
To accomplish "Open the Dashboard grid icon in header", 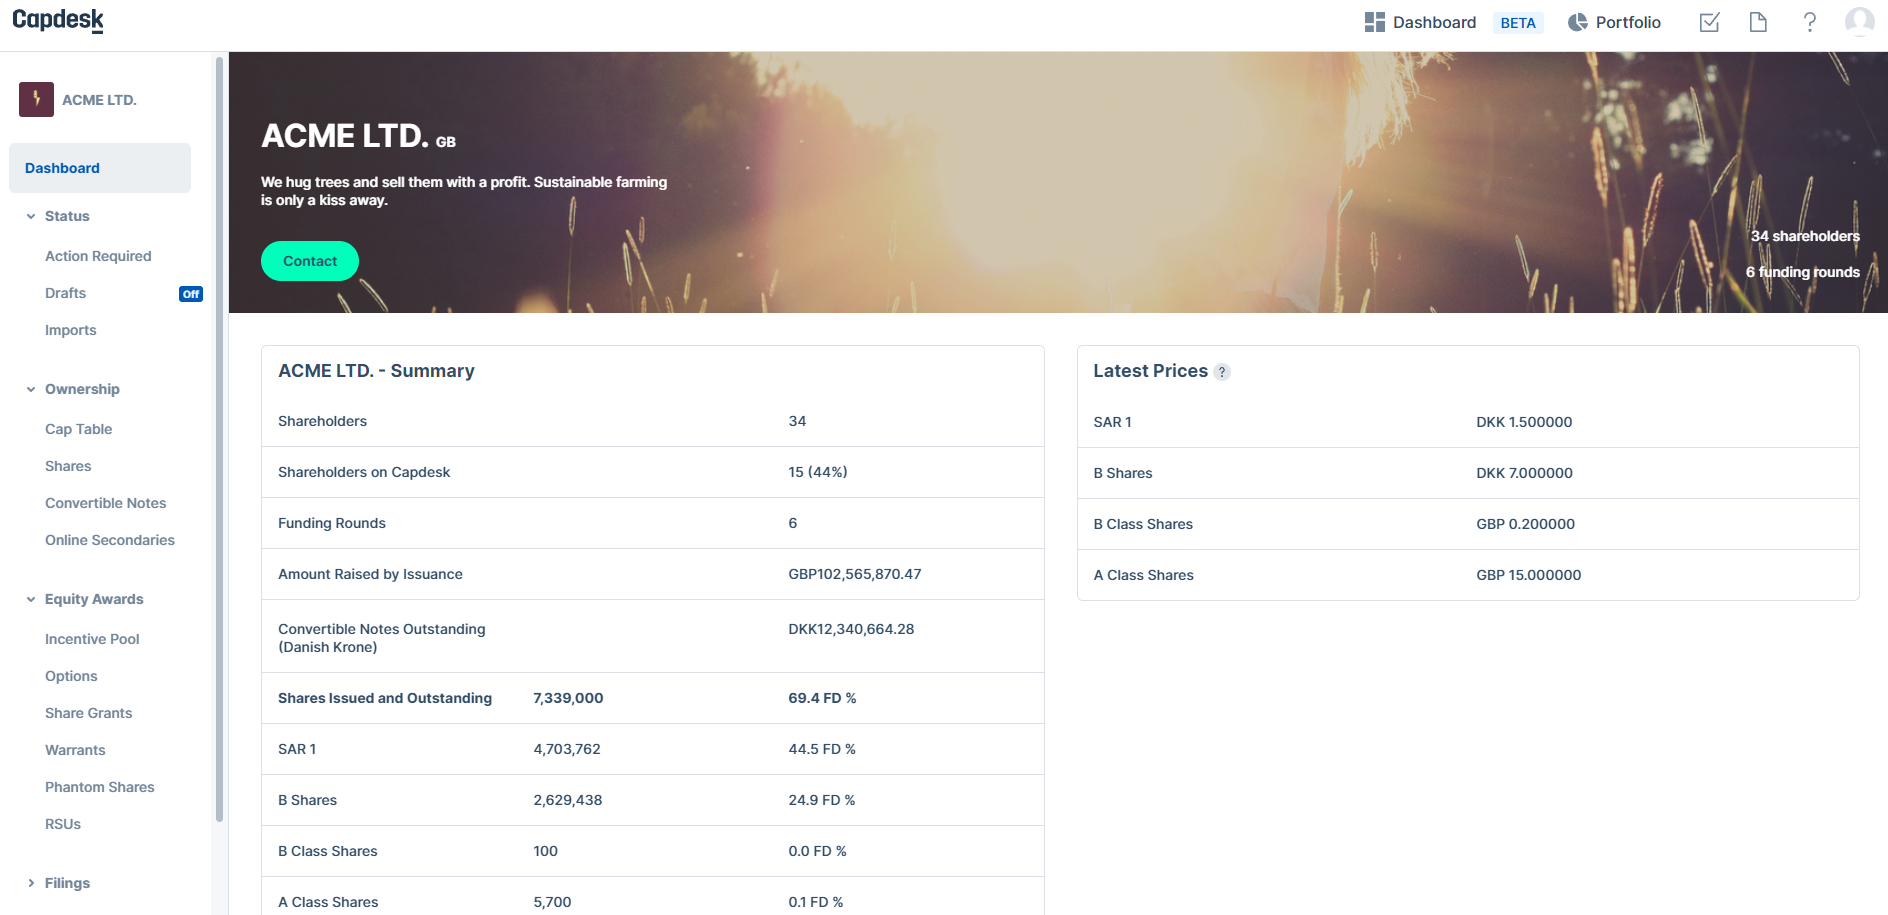I will pos(1374,21).
